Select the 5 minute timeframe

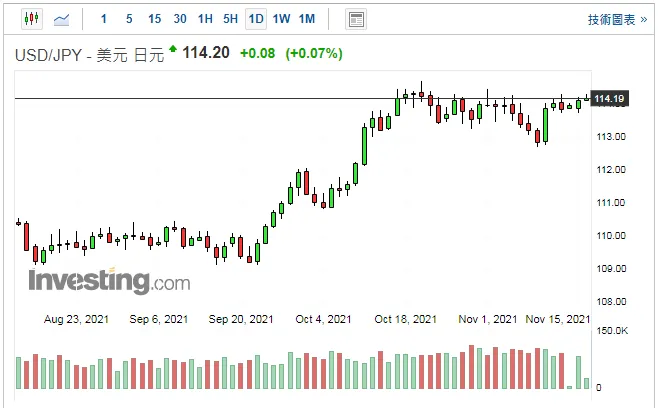tap(129, 19)
